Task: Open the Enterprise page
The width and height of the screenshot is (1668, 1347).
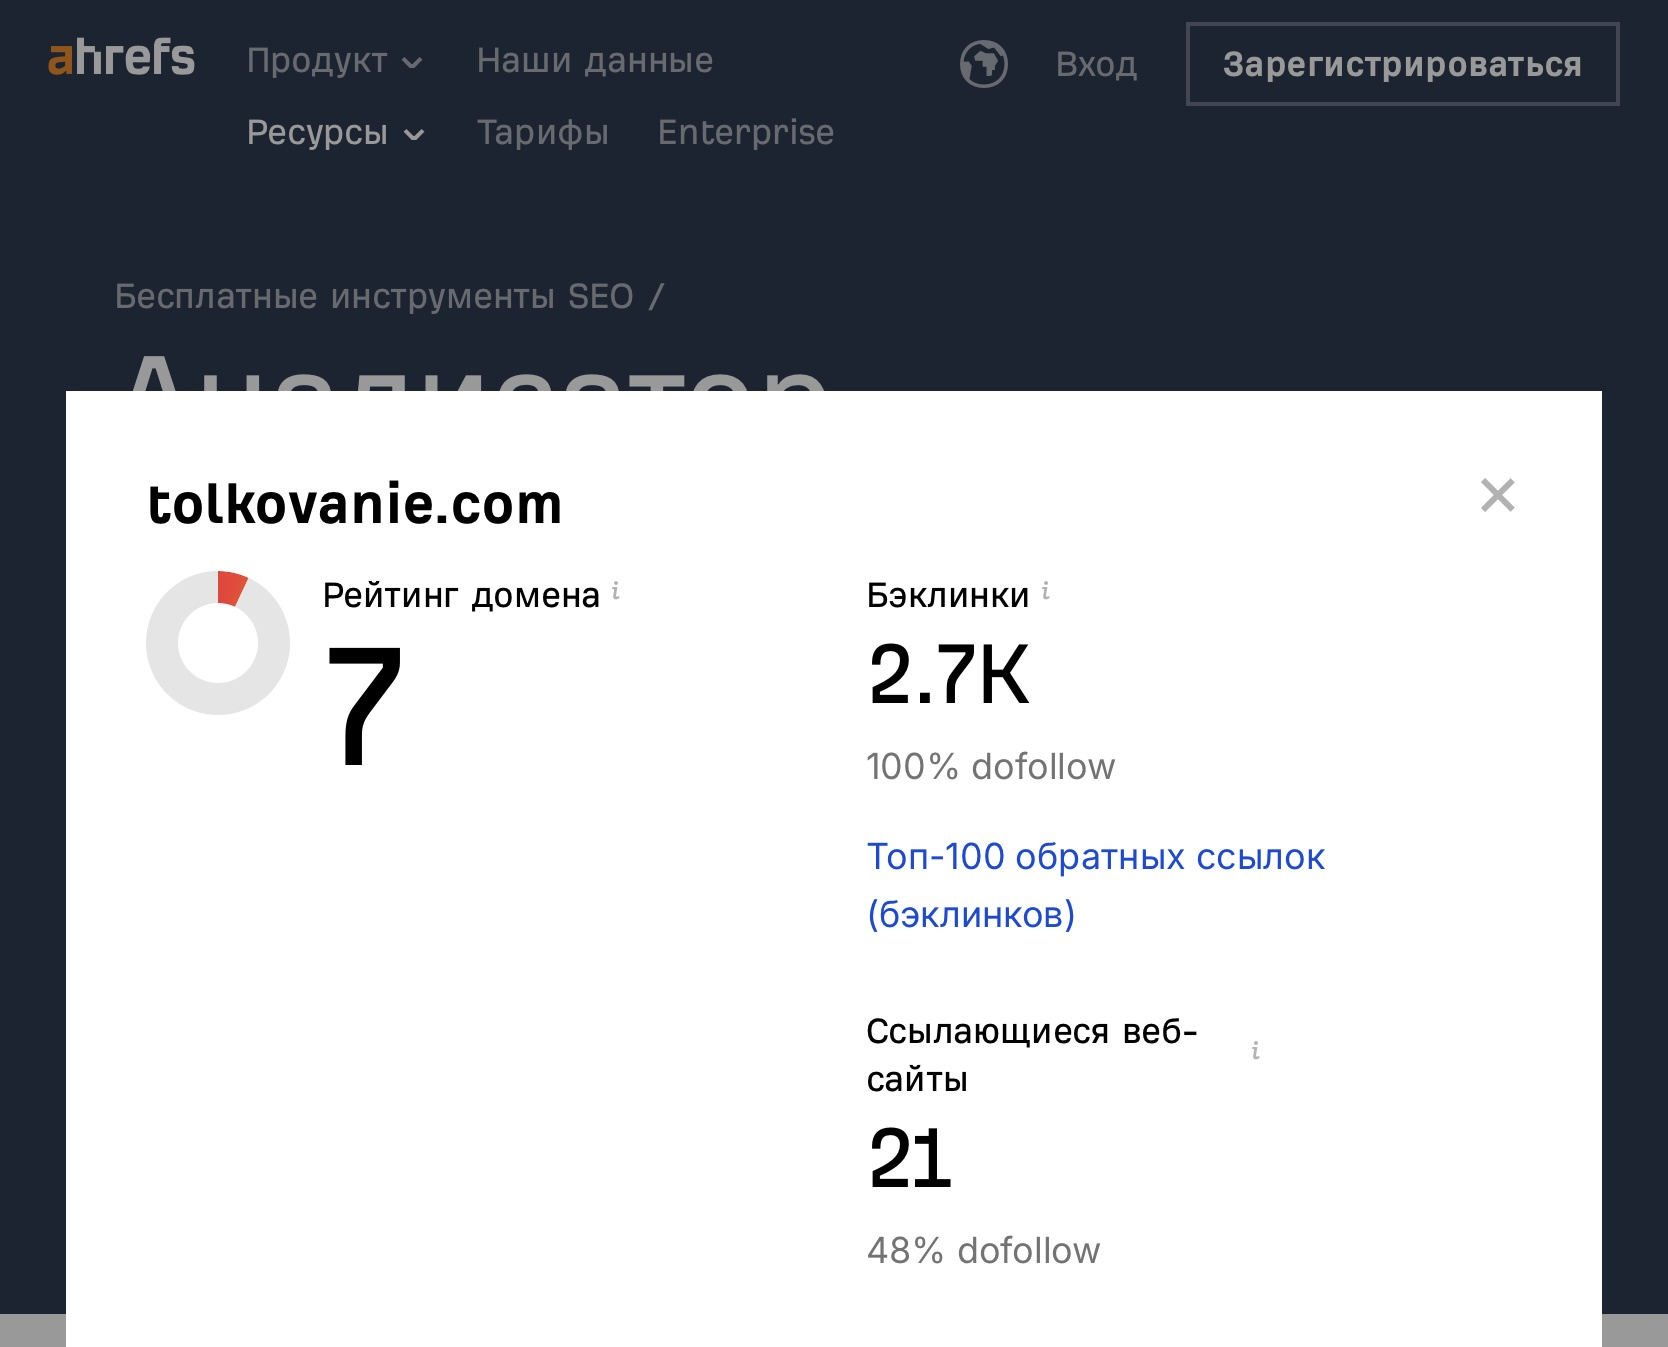Action: pyautogui.click(x=746, y=132)
